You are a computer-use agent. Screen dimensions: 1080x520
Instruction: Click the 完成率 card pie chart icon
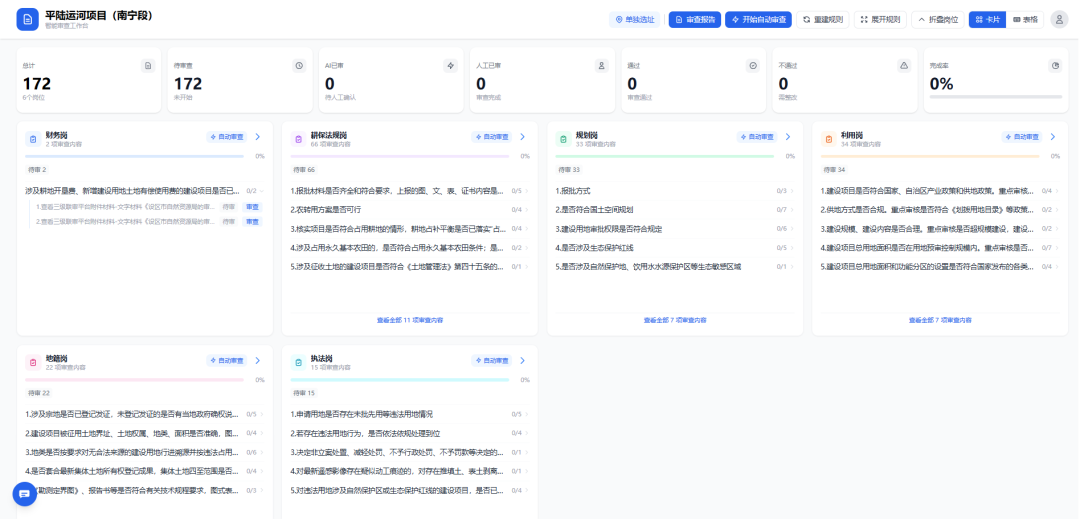click(x=1055, y=65)
